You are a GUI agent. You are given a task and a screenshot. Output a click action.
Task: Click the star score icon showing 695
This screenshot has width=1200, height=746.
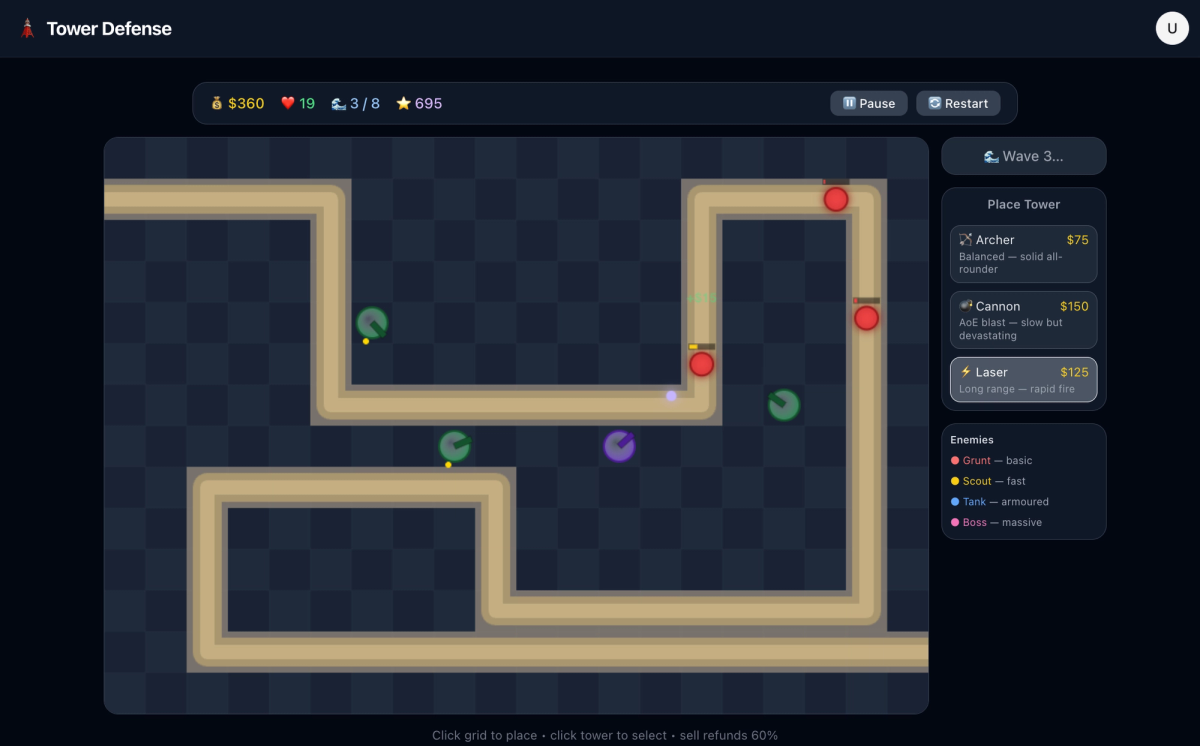pos(404,102)
